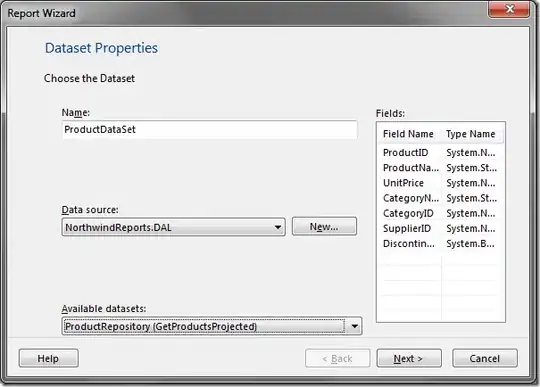Click ProductRepository (GetProductsProjected) dataset text
This screenshot has width=540, height=387.
point(161,326)
